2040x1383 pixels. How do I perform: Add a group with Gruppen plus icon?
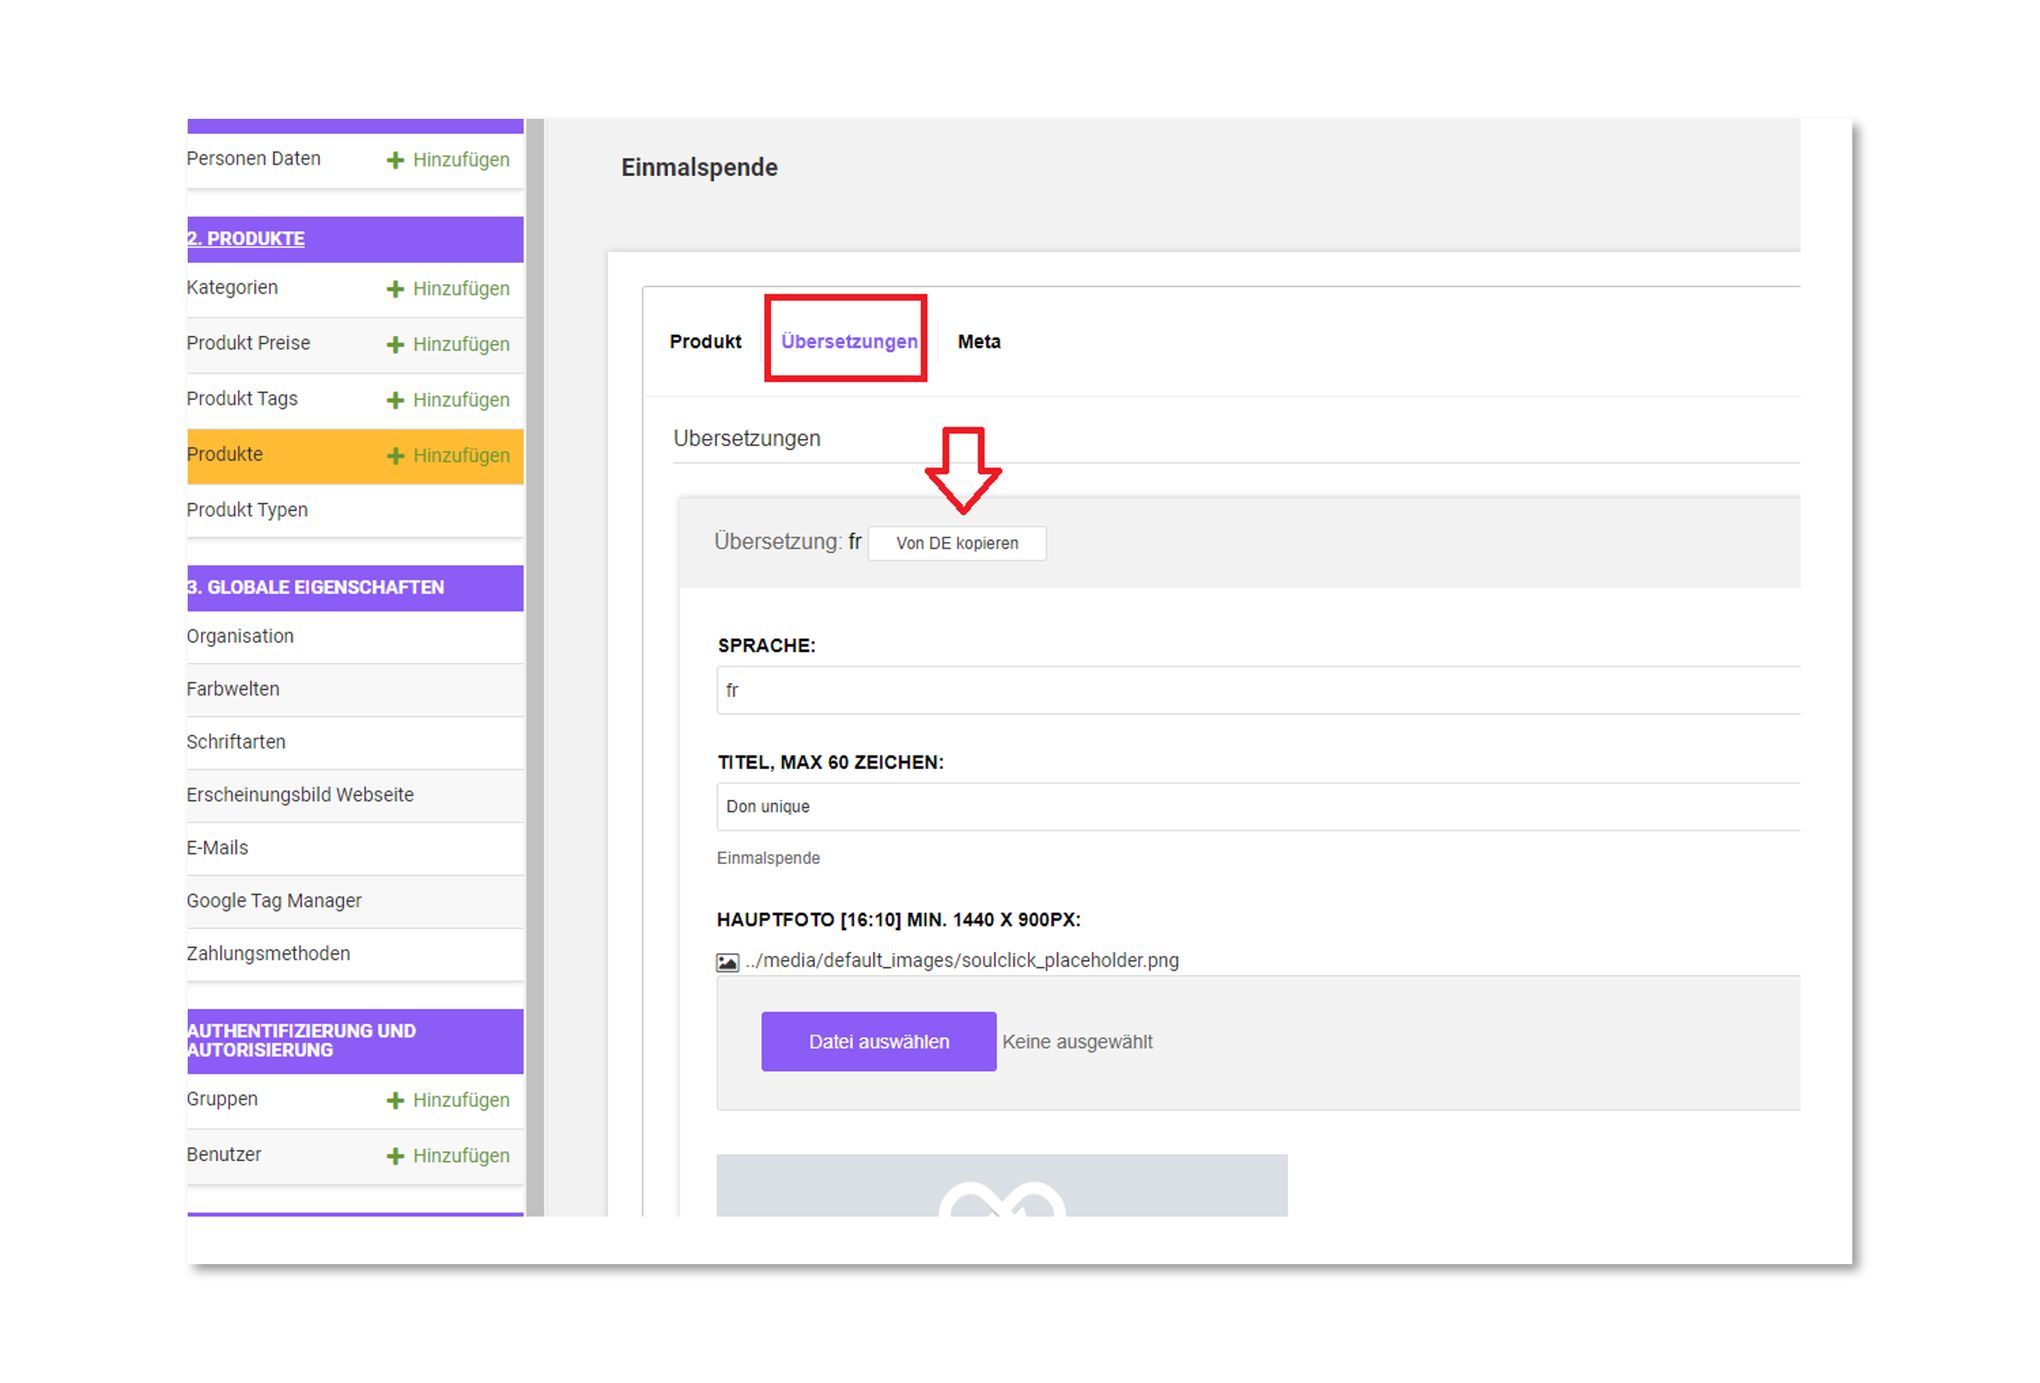[x=395, y=1100]
